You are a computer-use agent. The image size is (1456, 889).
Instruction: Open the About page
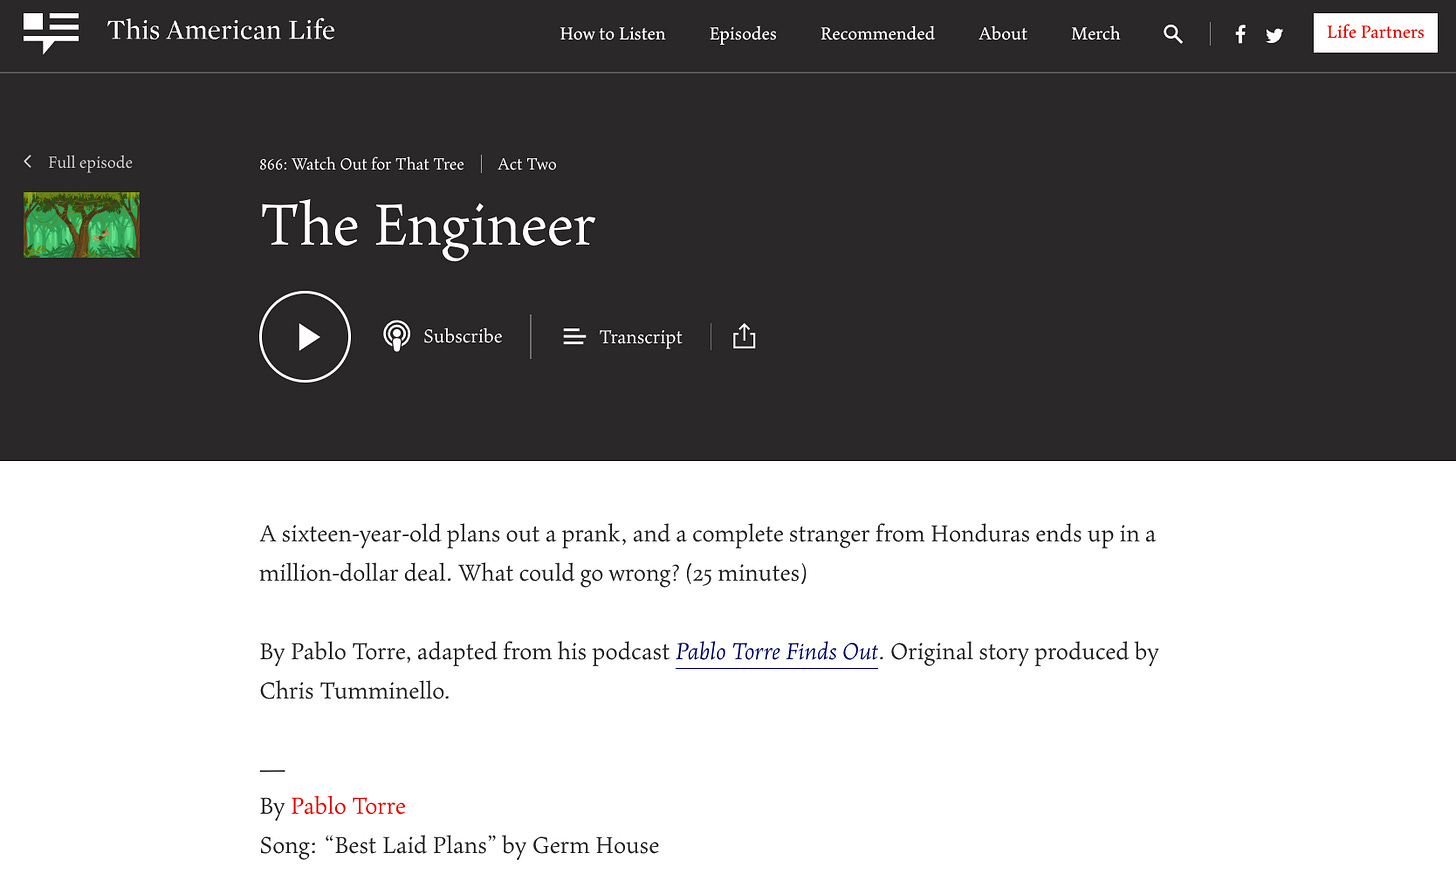[x=1003, y=34]
